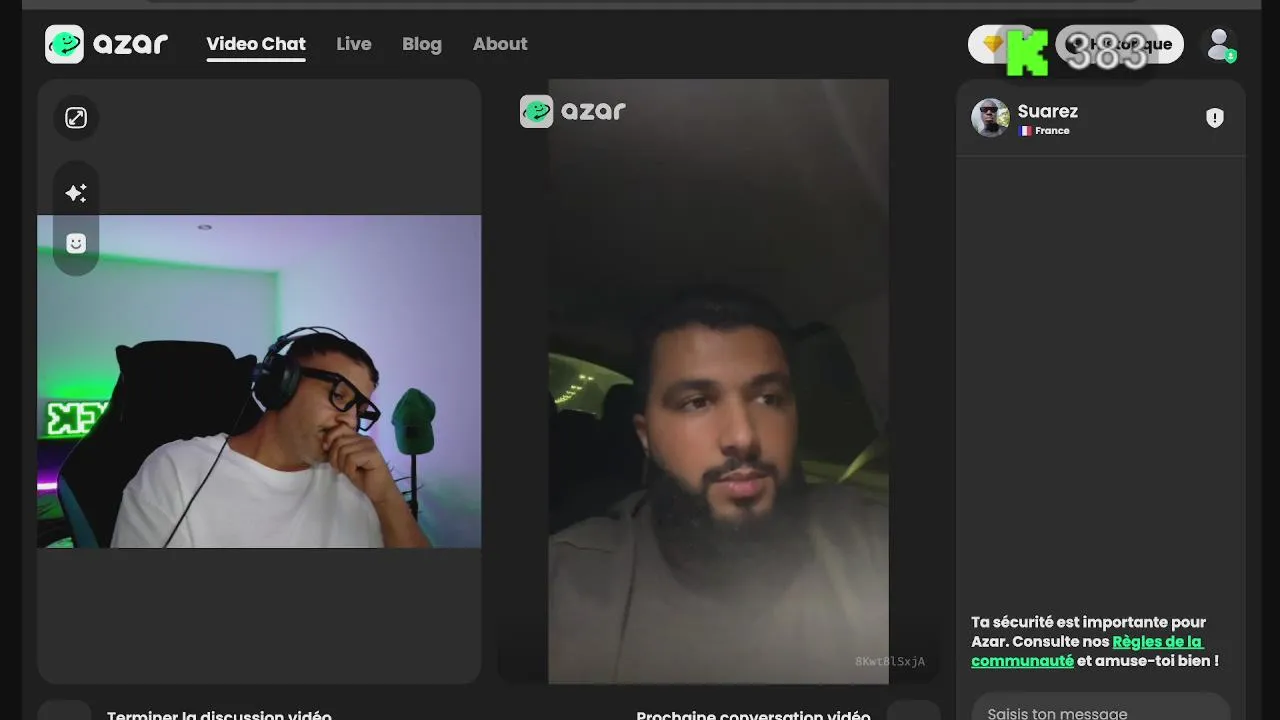Open the Video Chat tab

pyautogui.click(x=256, y=44)
